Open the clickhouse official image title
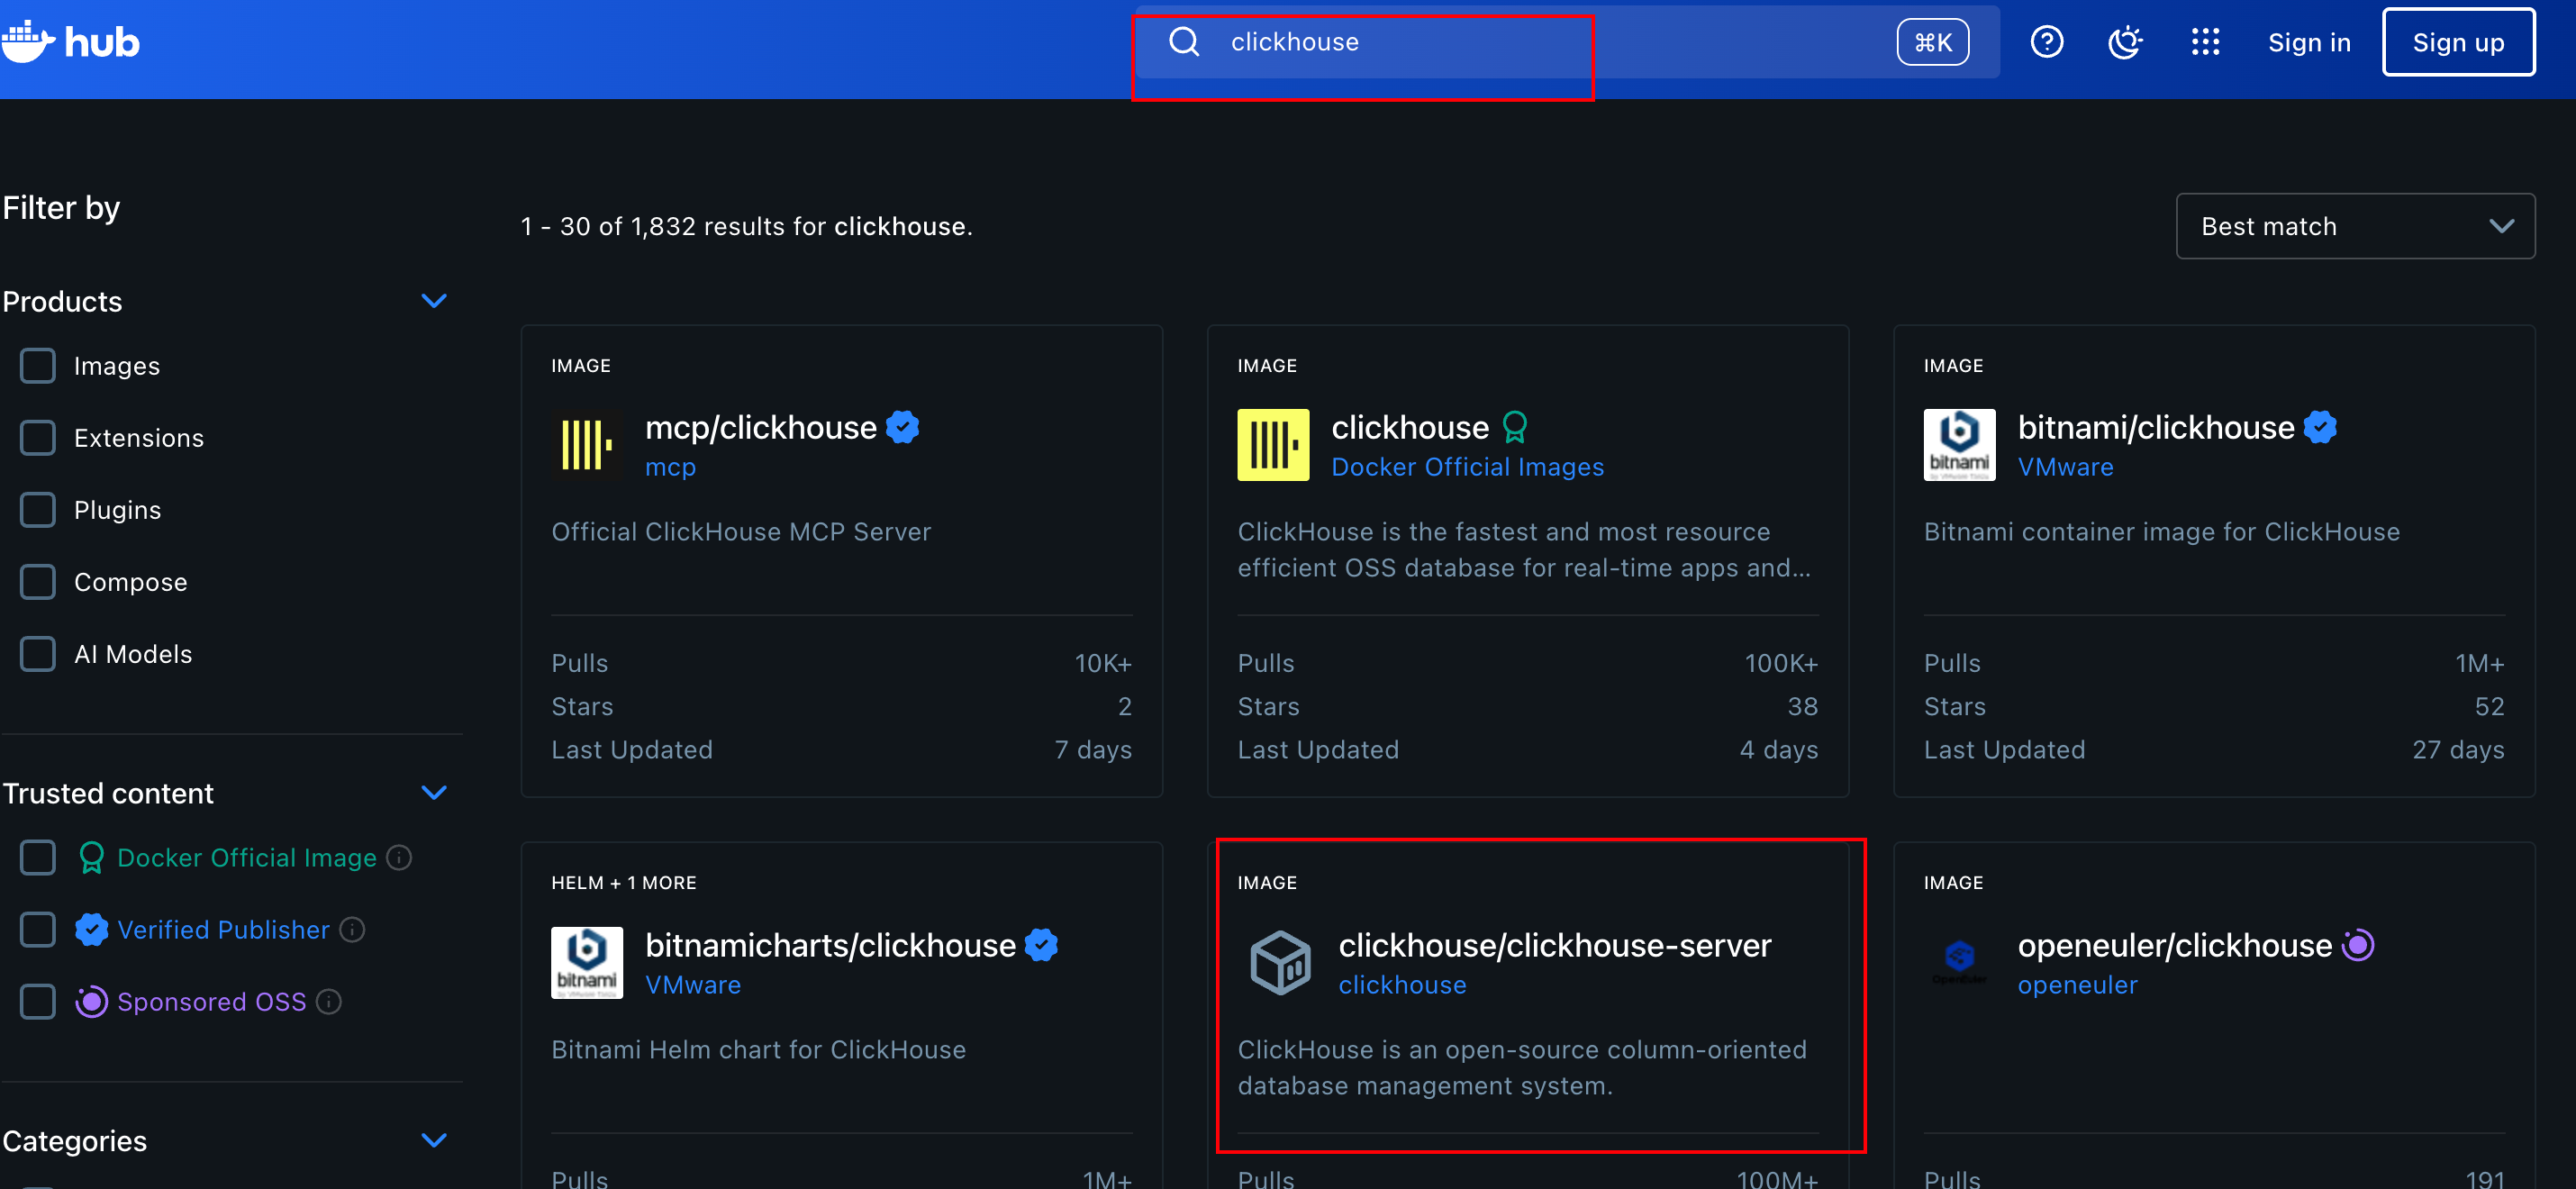Screen dimensions: 2576x1189 point(1409,427)
